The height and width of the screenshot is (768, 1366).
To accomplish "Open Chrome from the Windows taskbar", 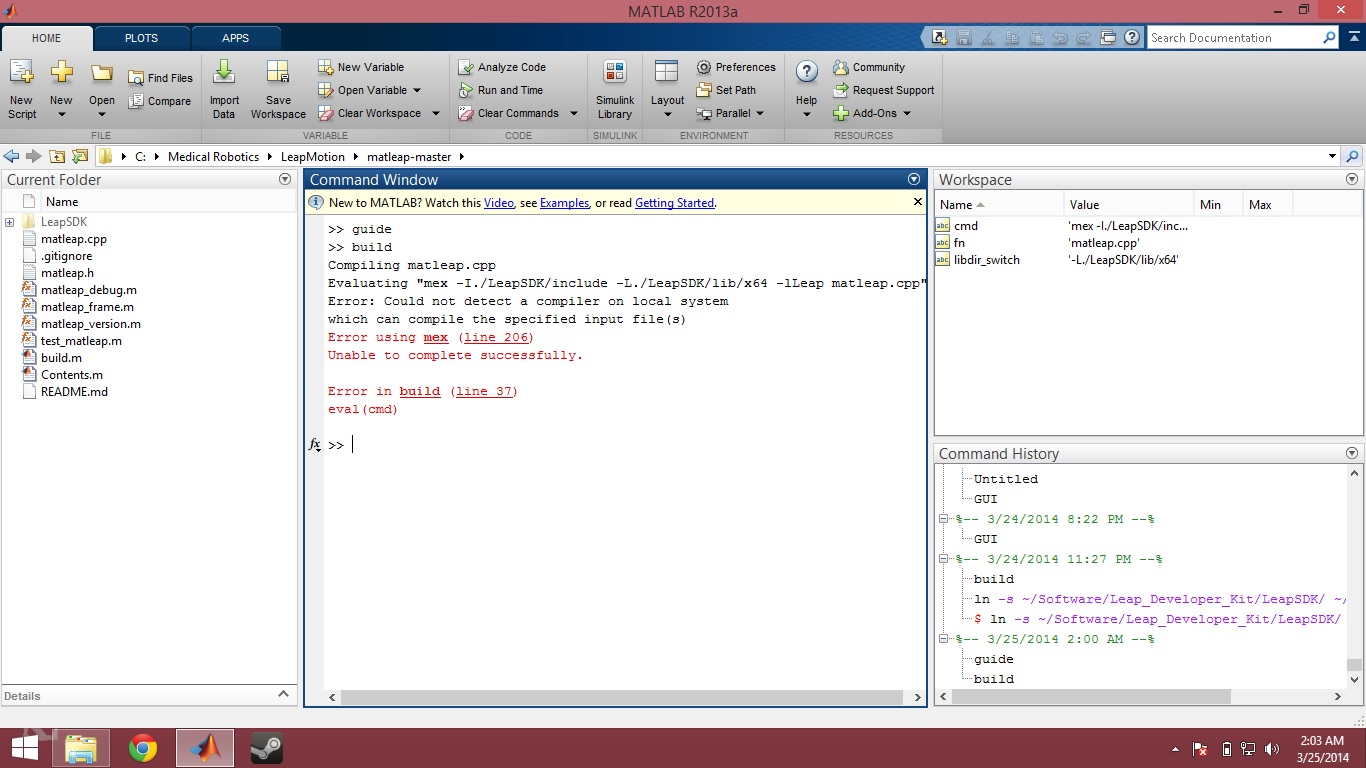I will point(143,748).
